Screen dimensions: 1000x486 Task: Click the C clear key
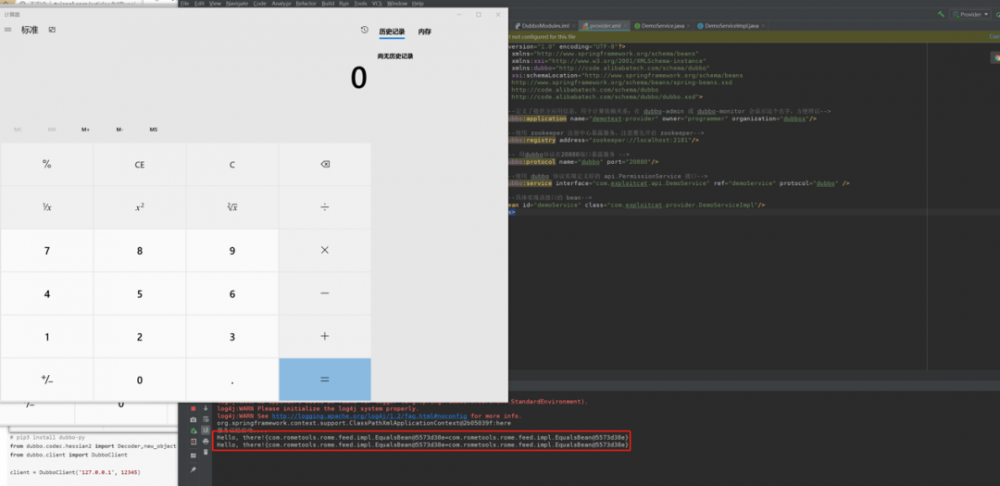232,164
